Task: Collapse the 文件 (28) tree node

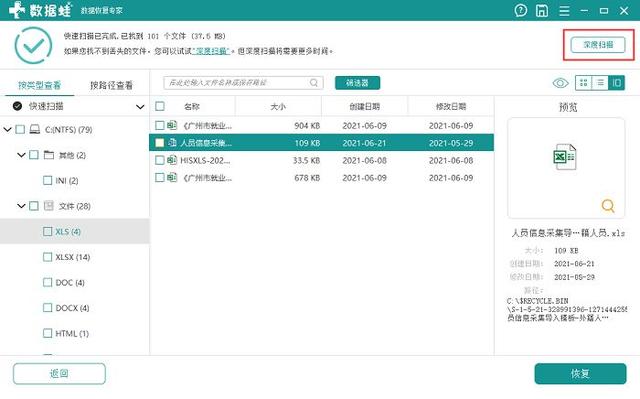Action: pyautogui.click(x=21, y=206)
